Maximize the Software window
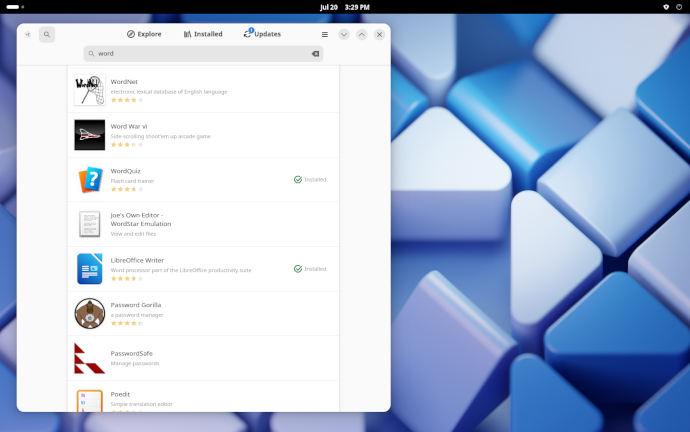690x432 pixels. pos(362,34)
